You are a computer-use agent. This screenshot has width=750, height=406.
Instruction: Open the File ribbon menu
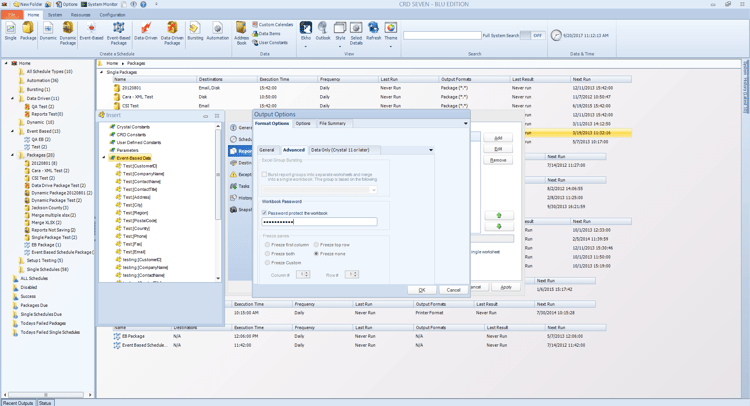(x=11, y=15)
